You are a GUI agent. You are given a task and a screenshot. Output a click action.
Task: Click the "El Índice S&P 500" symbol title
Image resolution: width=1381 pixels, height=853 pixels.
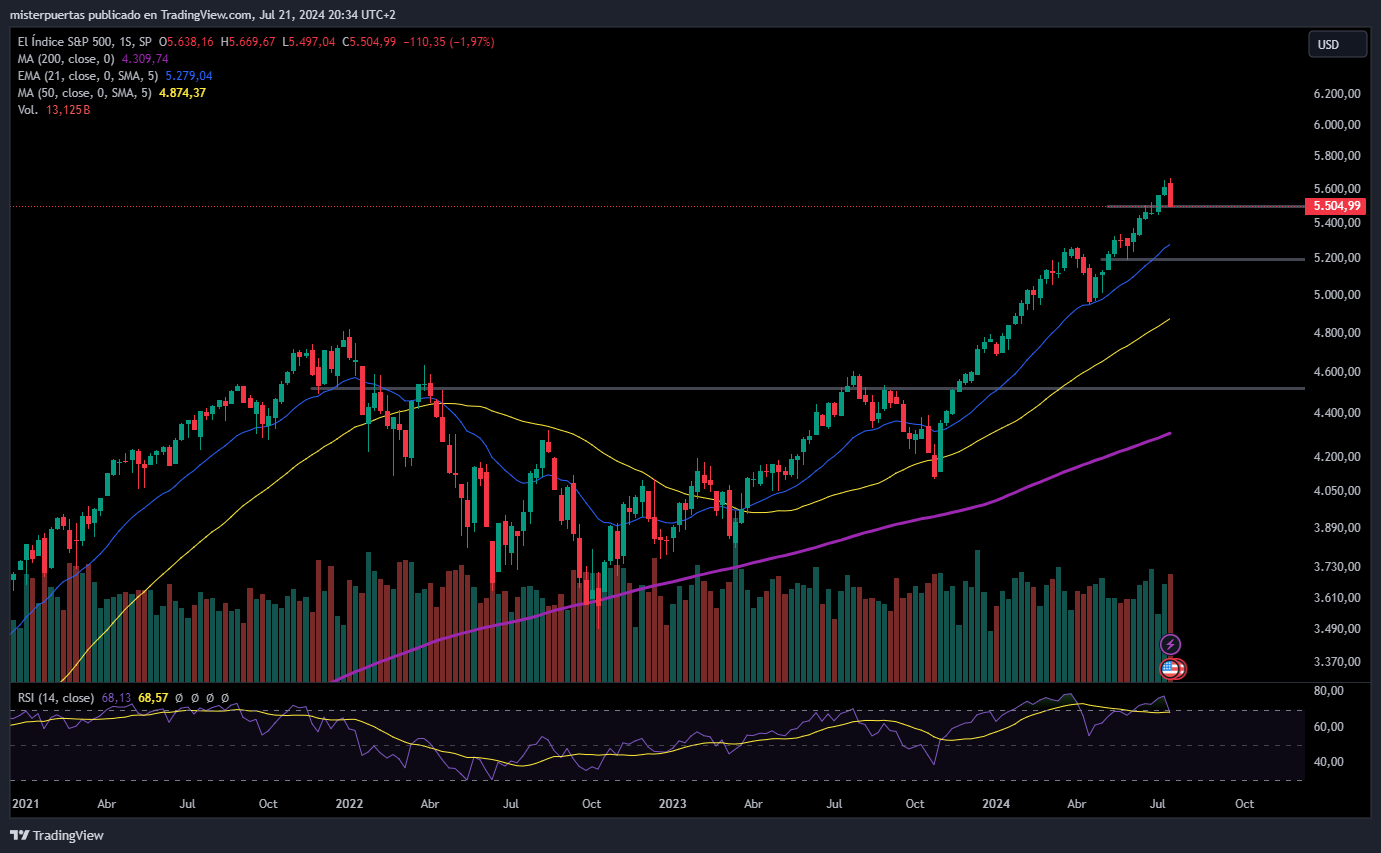click(64, 42)
